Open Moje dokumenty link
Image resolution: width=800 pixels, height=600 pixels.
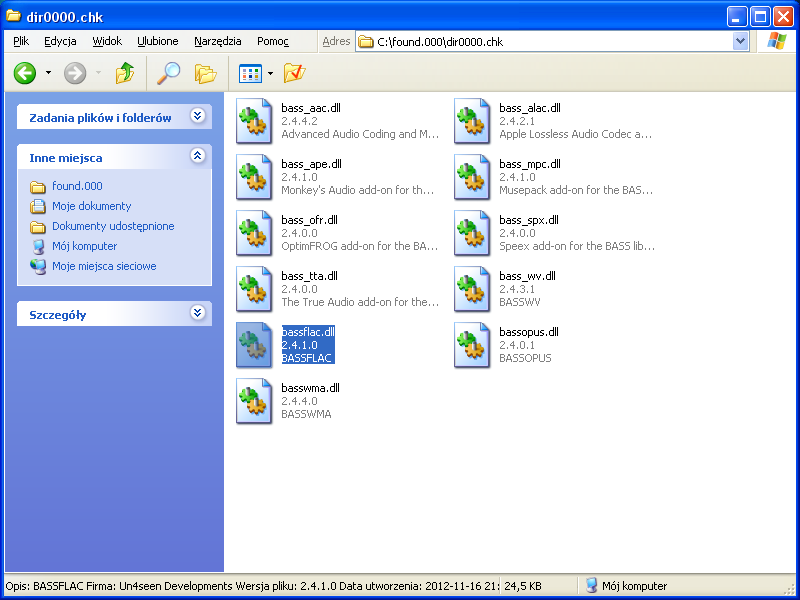point(91,206)
